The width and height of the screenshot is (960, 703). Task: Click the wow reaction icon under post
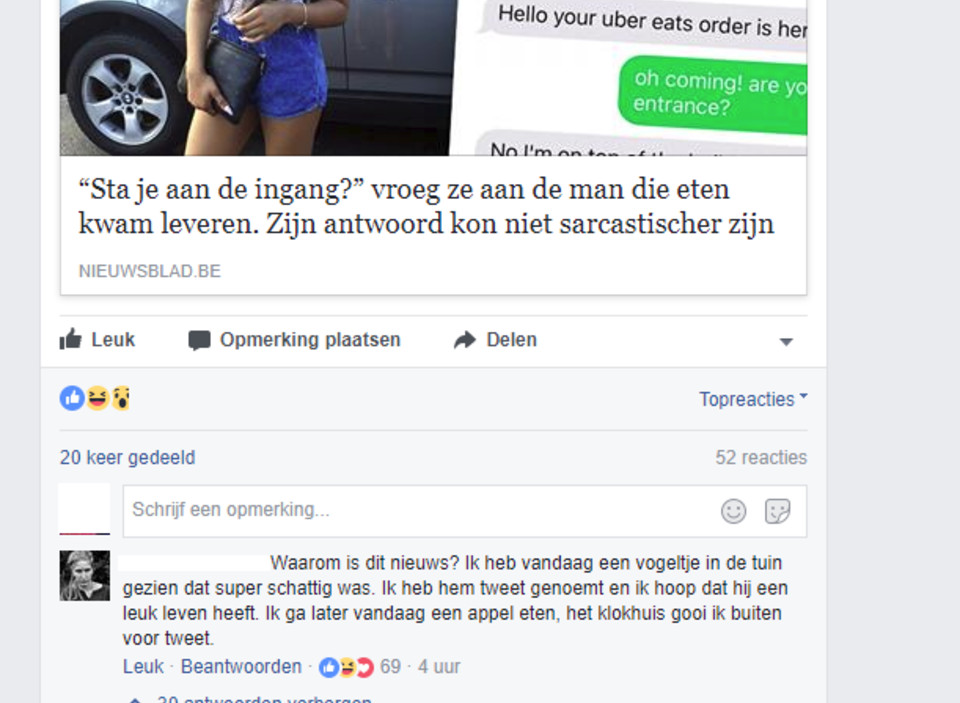coord(121,398)
